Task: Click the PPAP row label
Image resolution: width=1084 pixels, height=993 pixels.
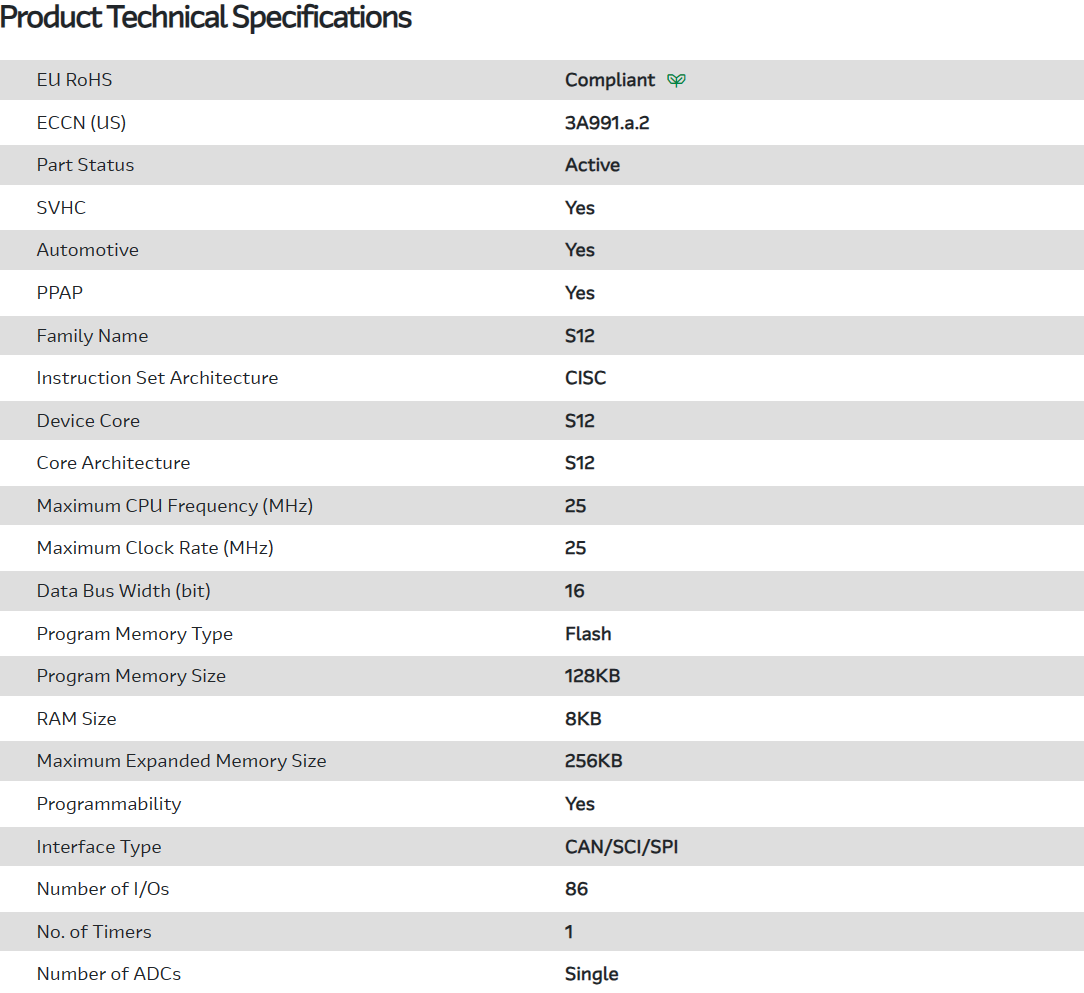Action: (x=60, y=293)
